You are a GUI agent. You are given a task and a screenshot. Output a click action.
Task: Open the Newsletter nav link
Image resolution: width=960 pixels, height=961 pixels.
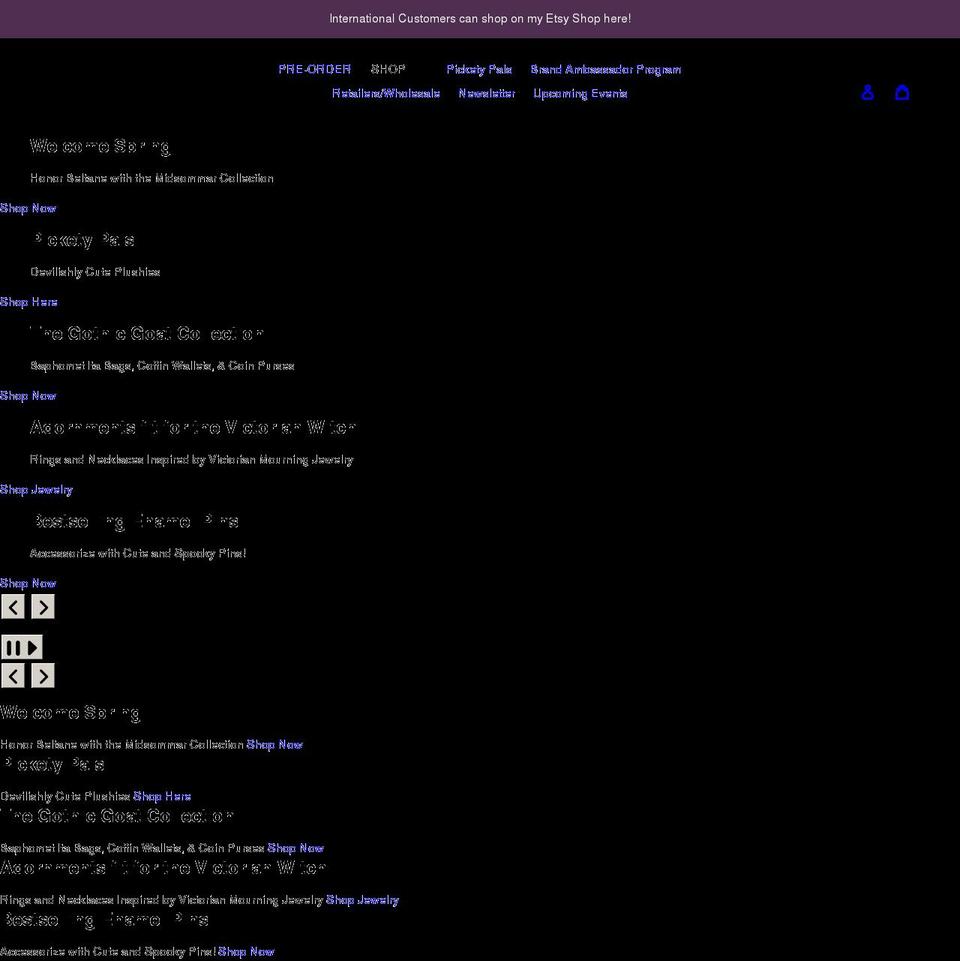coord(487,93)
